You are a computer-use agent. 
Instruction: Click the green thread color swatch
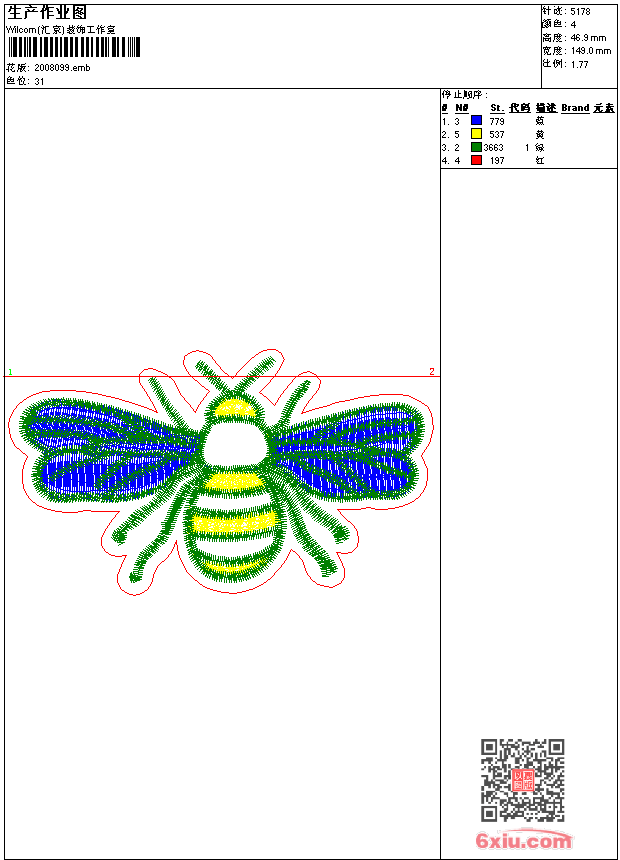(x=476, y=147)
